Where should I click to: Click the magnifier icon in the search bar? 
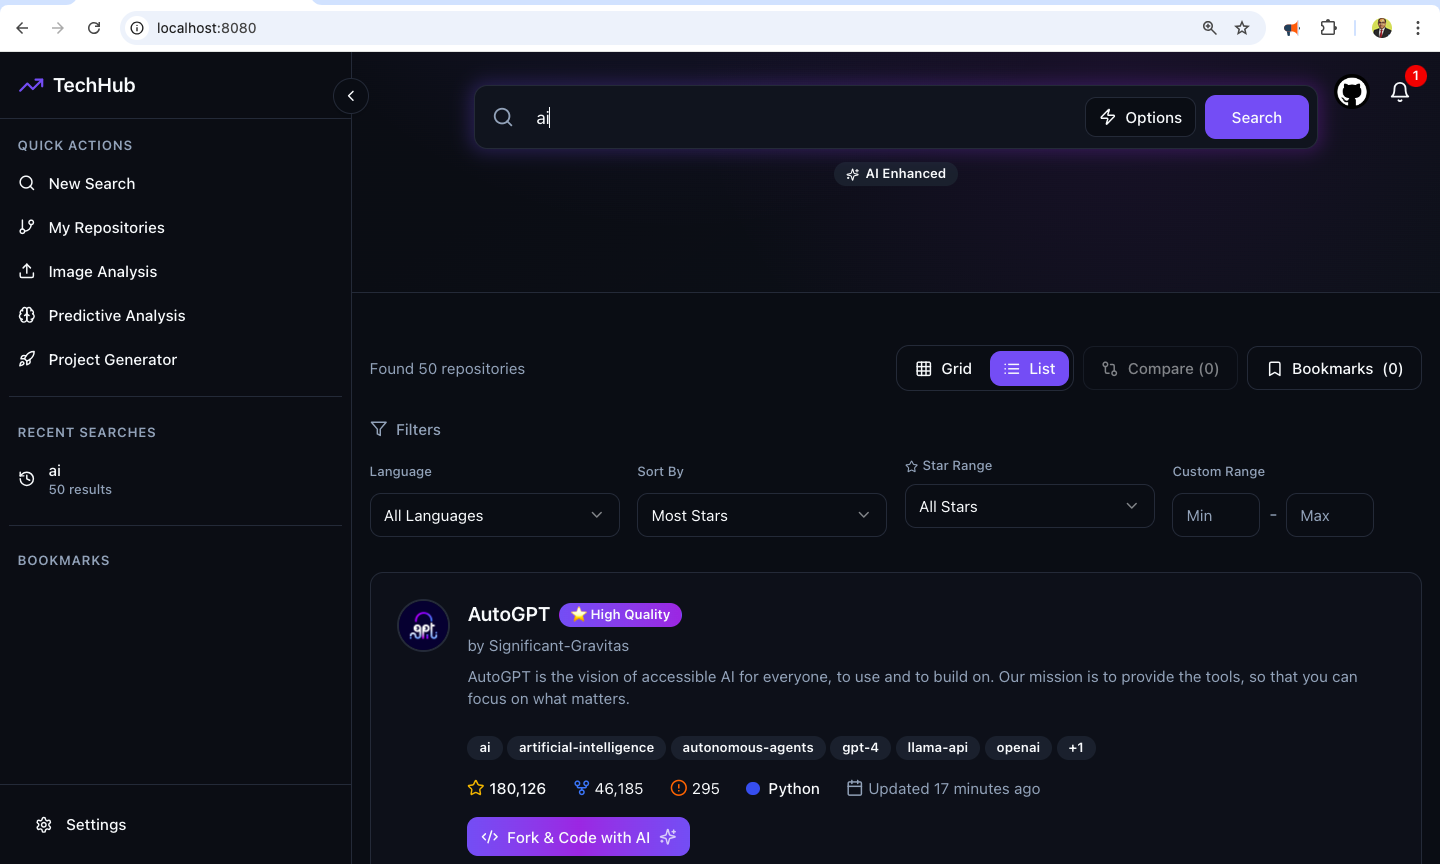(503, 117)
